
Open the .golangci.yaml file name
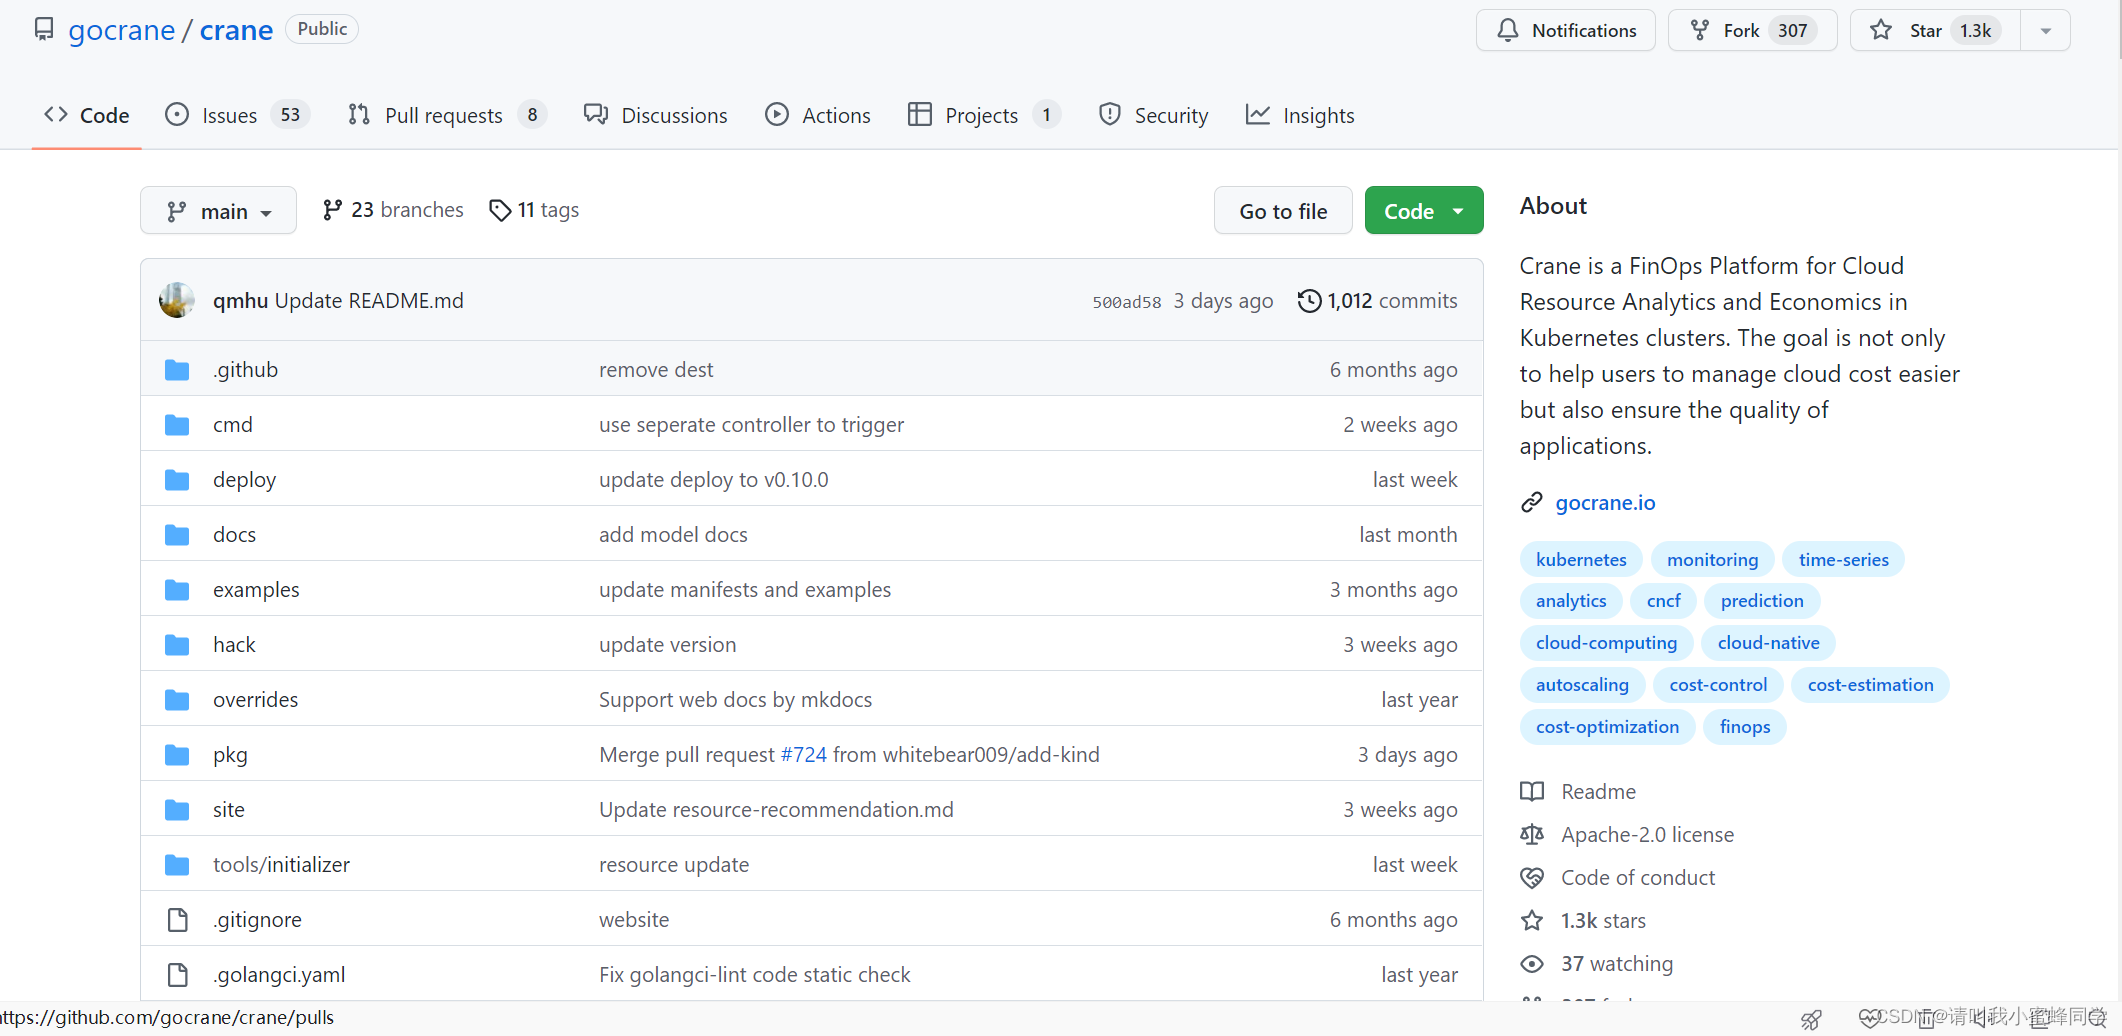279,975
